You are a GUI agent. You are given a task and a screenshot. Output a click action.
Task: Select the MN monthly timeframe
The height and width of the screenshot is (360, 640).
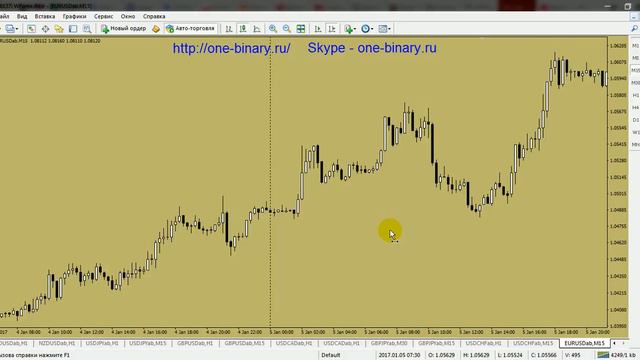(636, 144)
